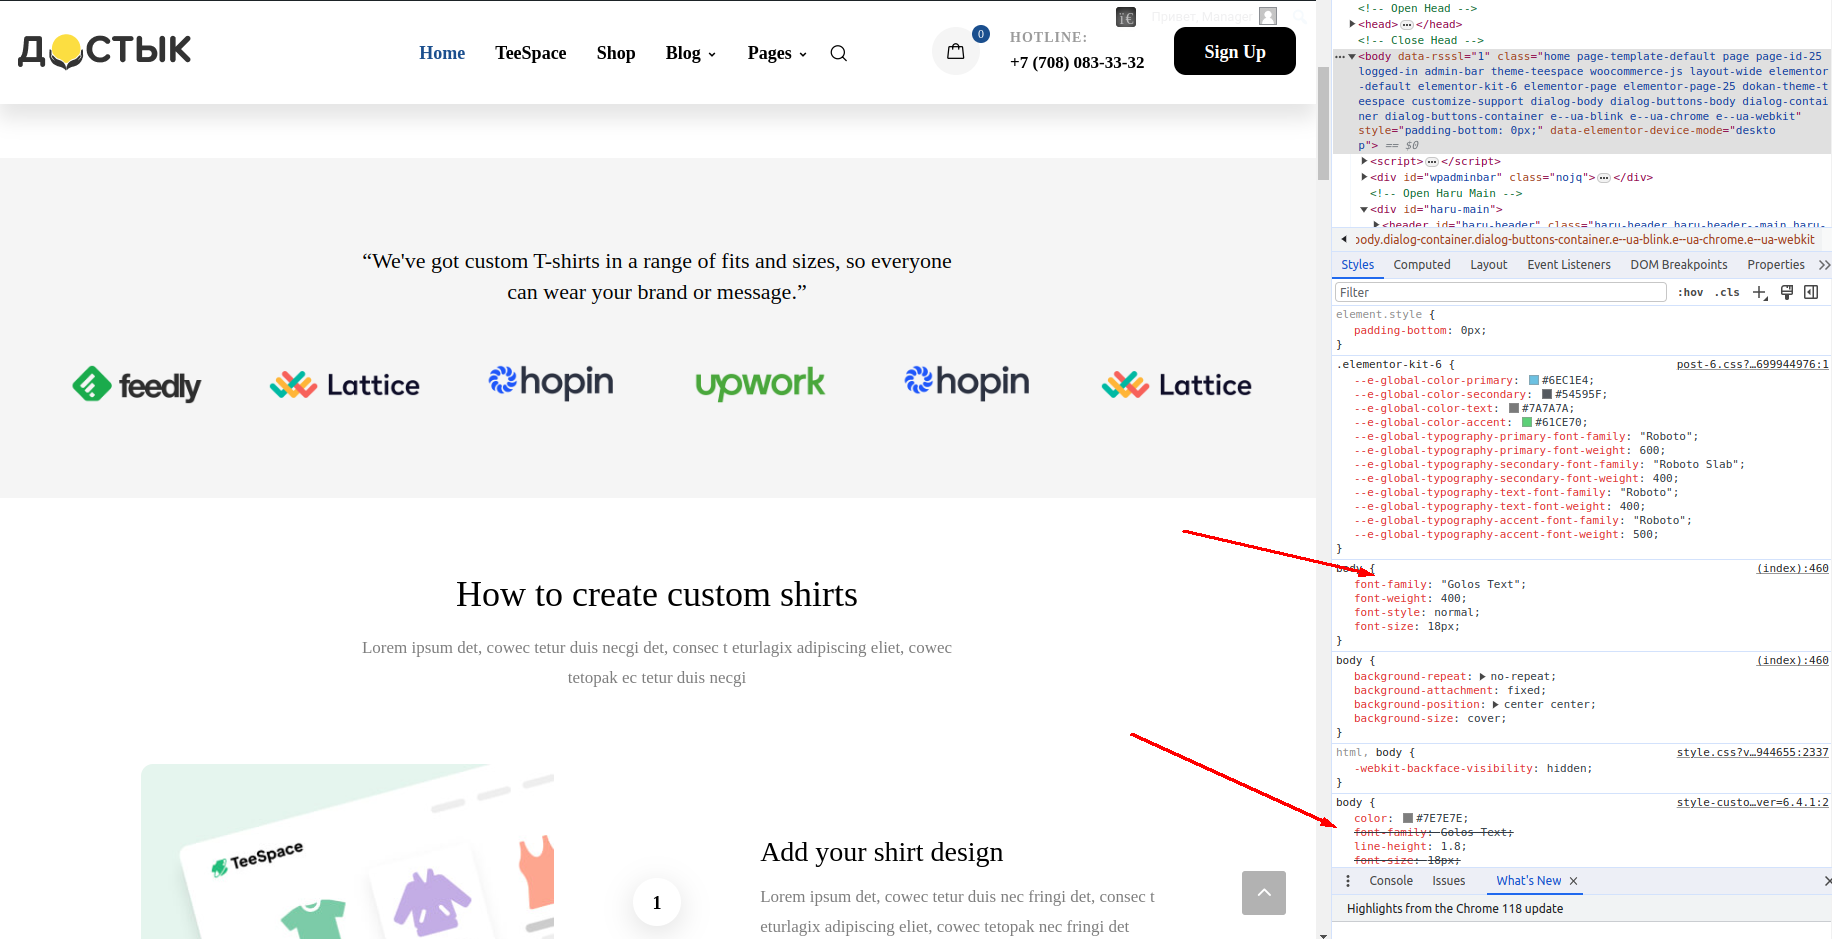1832x939 pixels.
Task: Switch to the Styles tab
Action: (1357, 265)
